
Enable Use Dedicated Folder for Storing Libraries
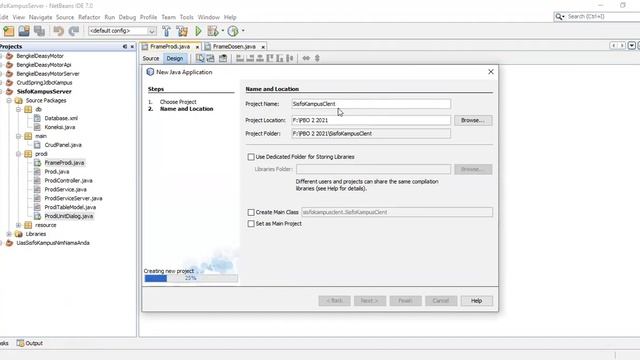[x=251, y=157]
